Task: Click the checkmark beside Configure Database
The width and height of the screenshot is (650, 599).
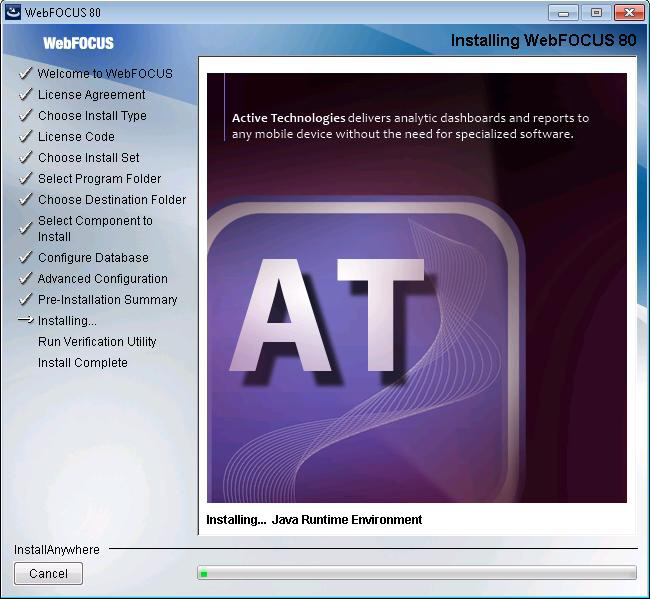Action: (x=25, y=257)
